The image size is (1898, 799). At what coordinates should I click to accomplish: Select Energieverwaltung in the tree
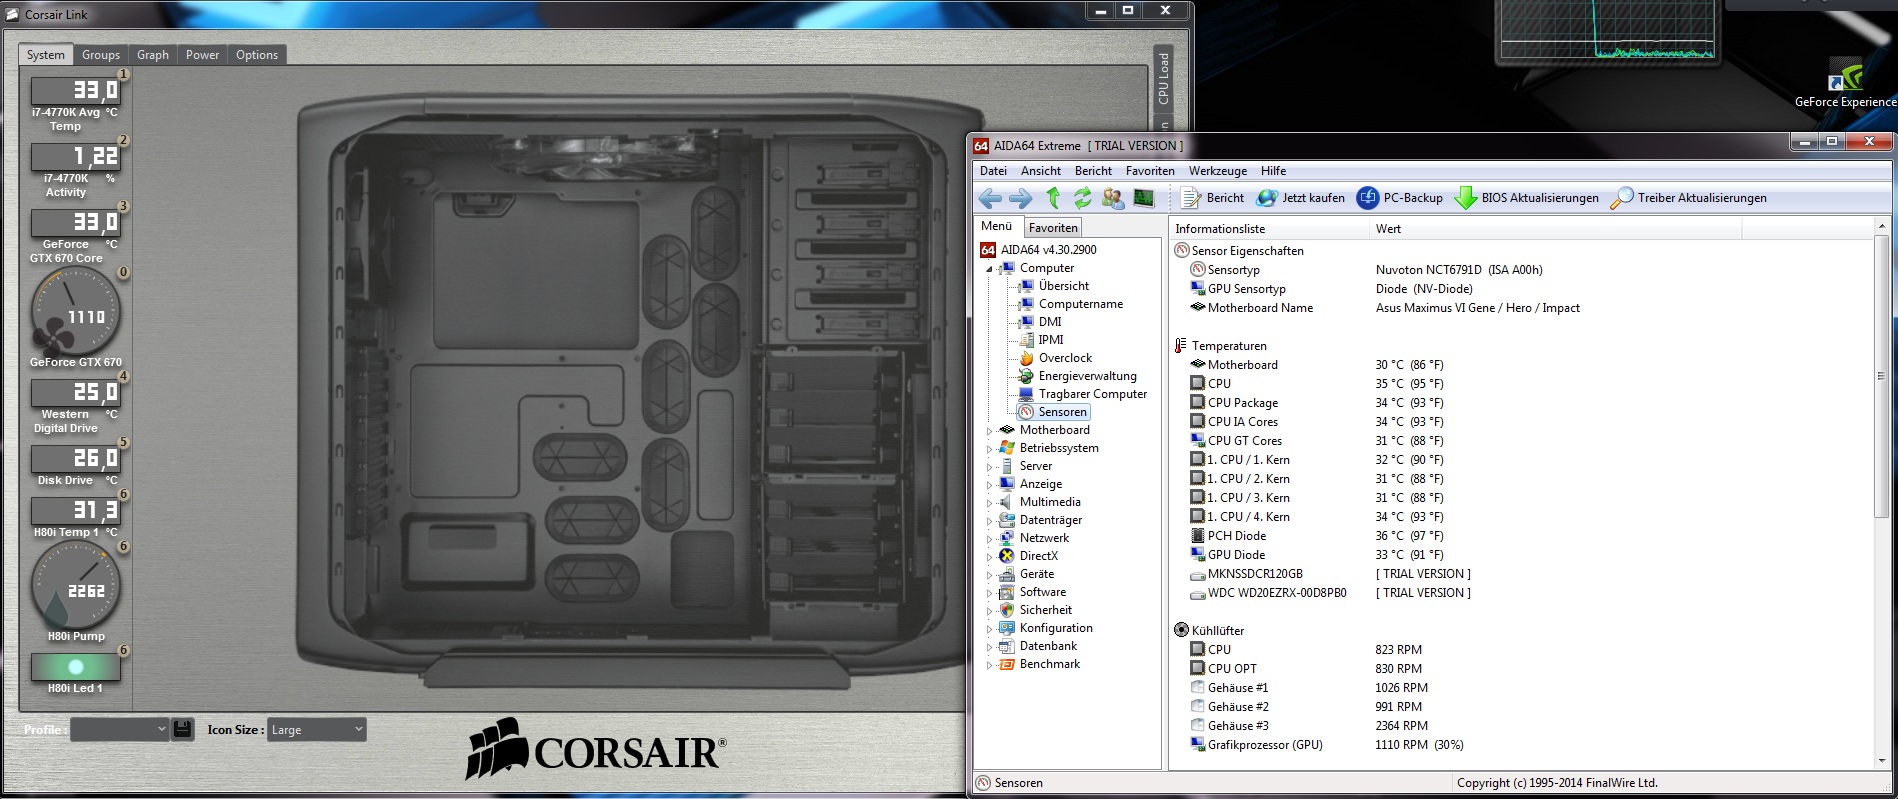(x=1087, y=376)
